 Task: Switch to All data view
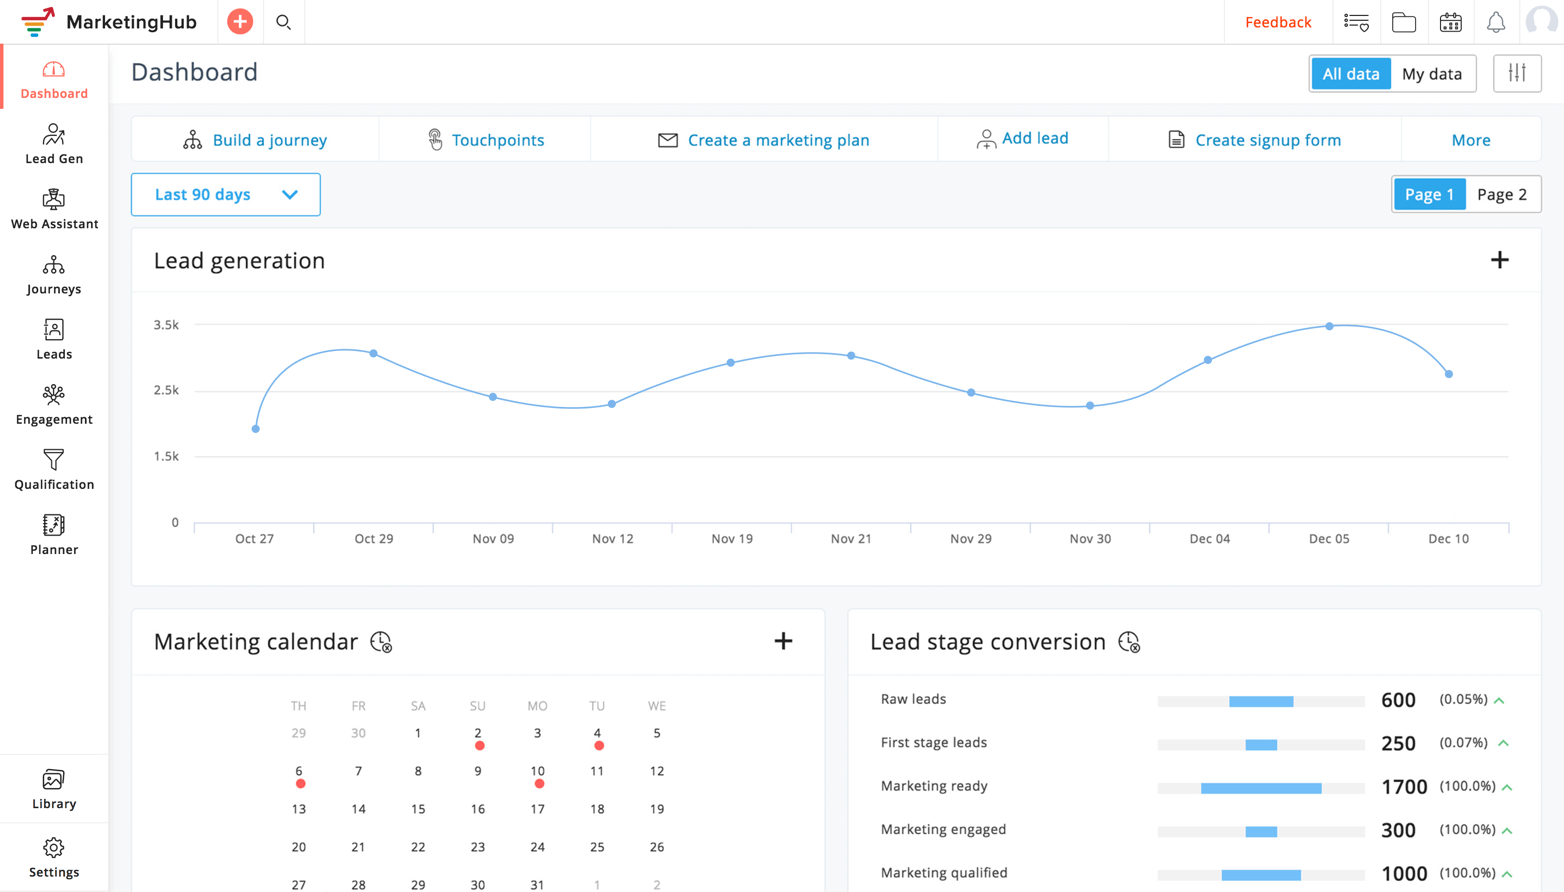1350,73
